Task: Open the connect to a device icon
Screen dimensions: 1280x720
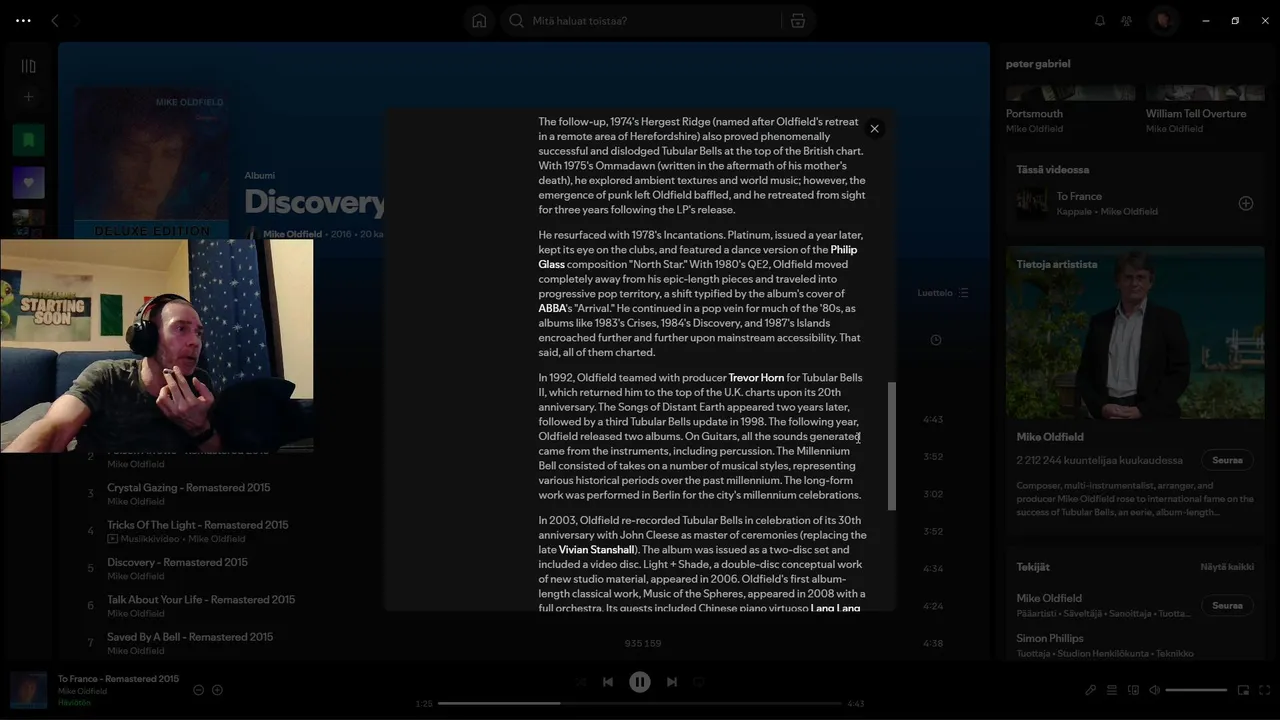Action: point(1133,690)
